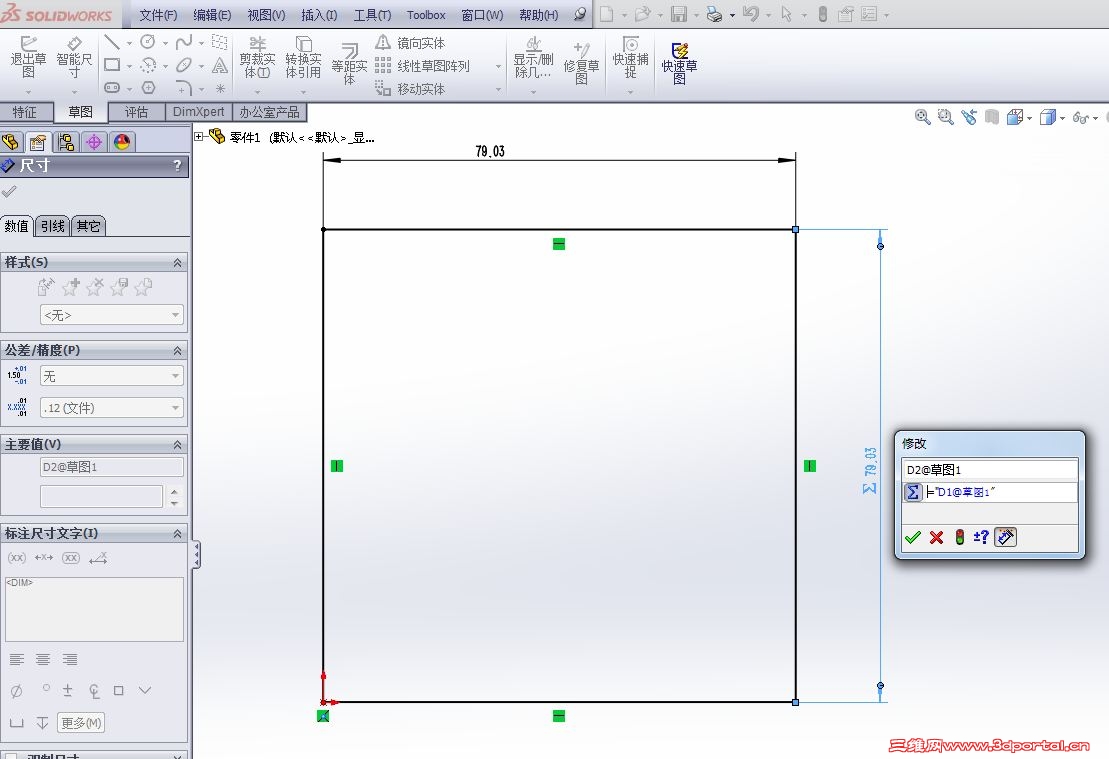Click the sigma equation icon in Modify dialog
The image size is (1109, 759).
tap(912, 492)
